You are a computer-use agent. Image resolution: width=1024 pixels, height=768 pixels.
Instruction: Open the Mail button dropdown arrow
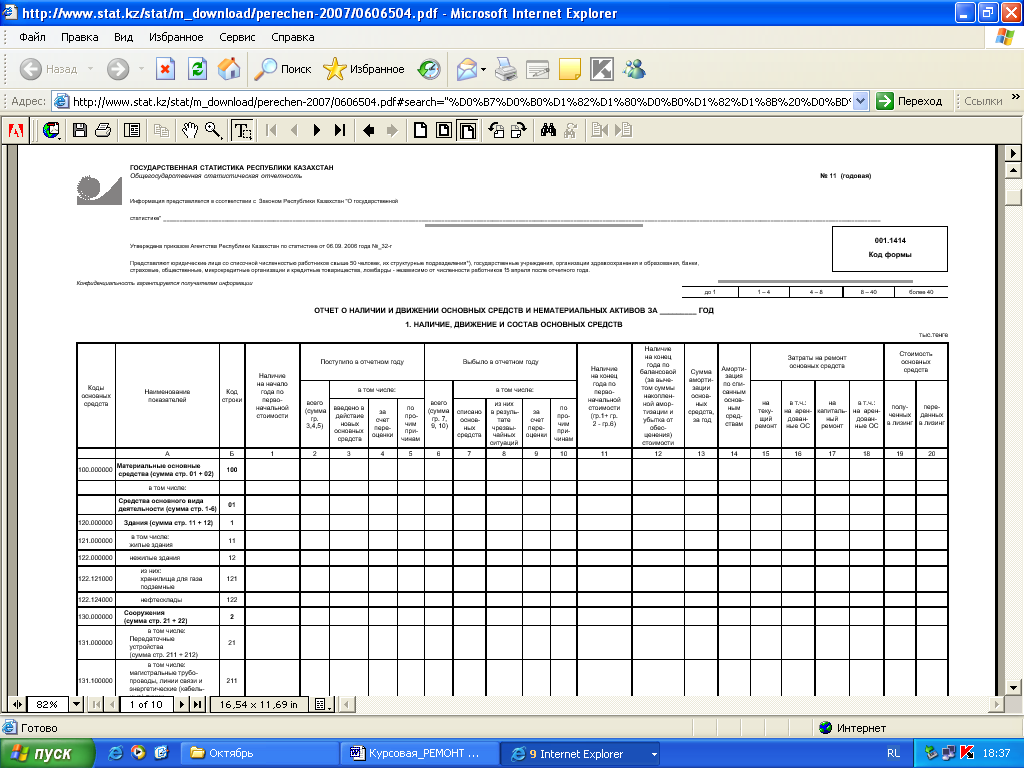tap(483, 69)
